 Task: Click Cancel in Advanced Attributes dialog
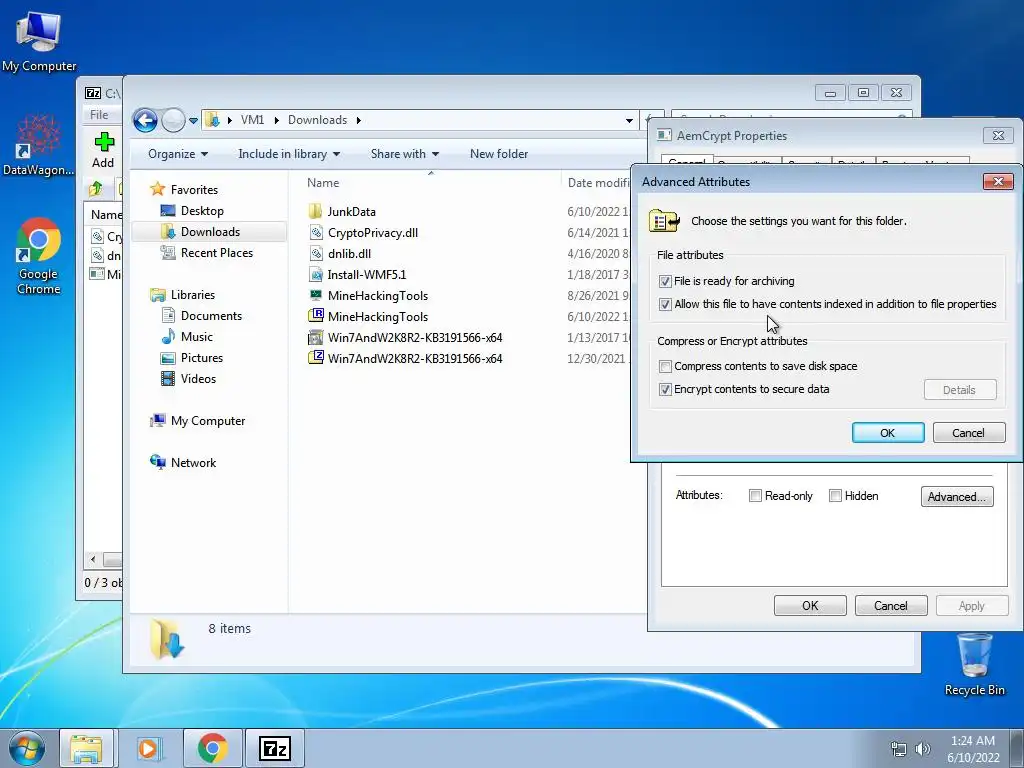(x=968, y=432)
